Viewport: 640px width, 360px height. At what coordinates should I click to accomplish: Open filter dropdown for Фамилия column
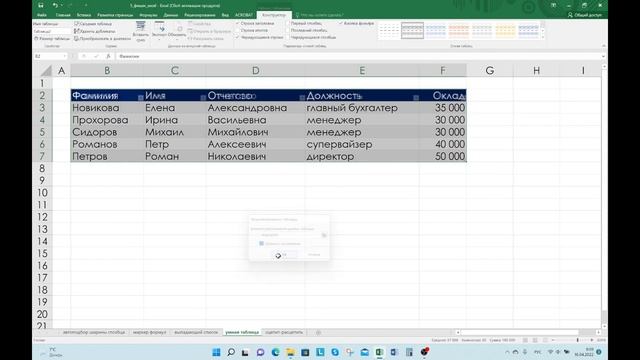click(x=140, y=97)
